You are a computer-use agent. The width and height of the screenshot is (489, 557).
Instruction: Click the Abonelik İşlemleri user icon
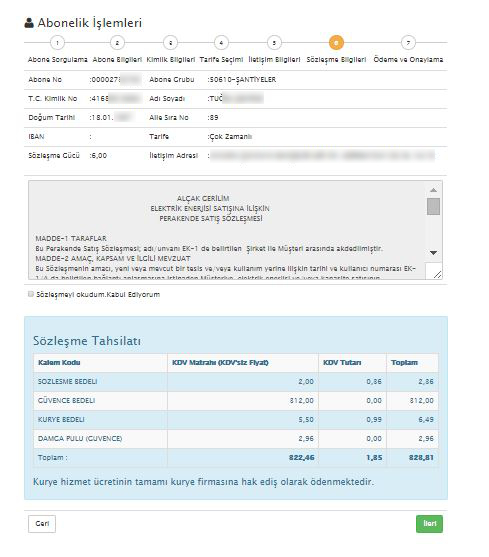pos(29,23)
